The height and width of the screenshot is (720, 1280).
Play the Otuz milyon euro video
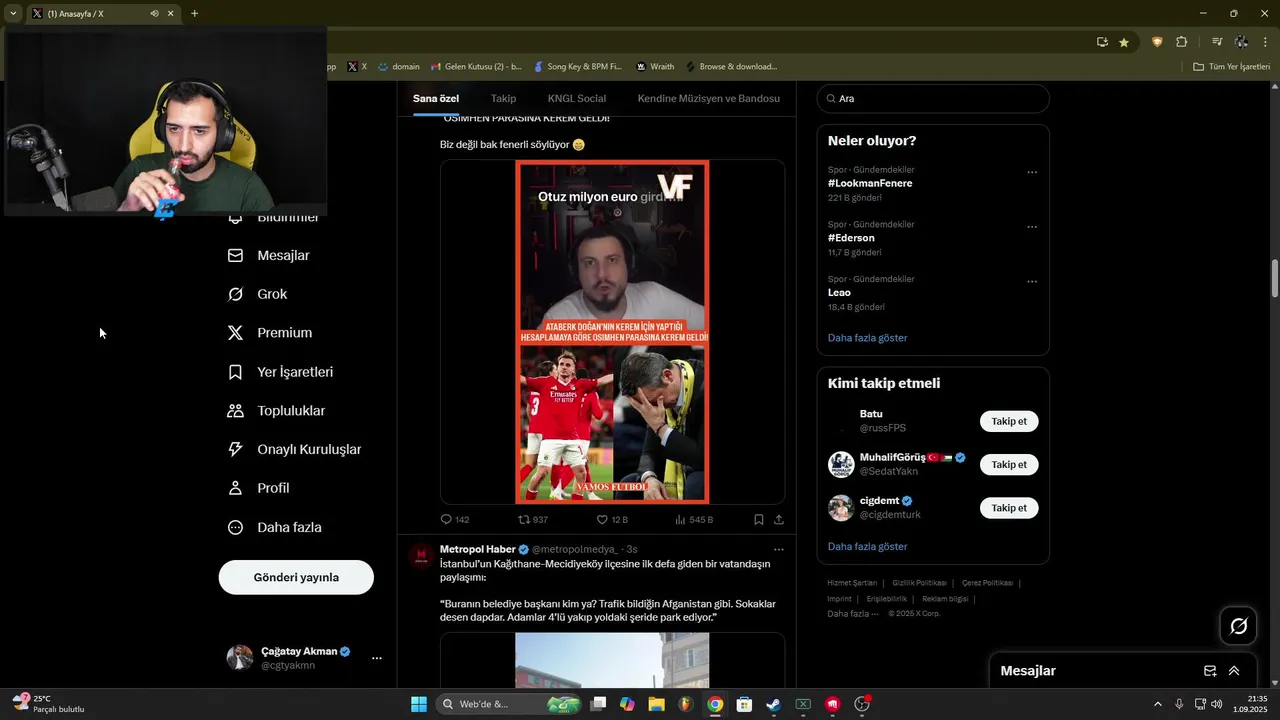tap(612, 332)
